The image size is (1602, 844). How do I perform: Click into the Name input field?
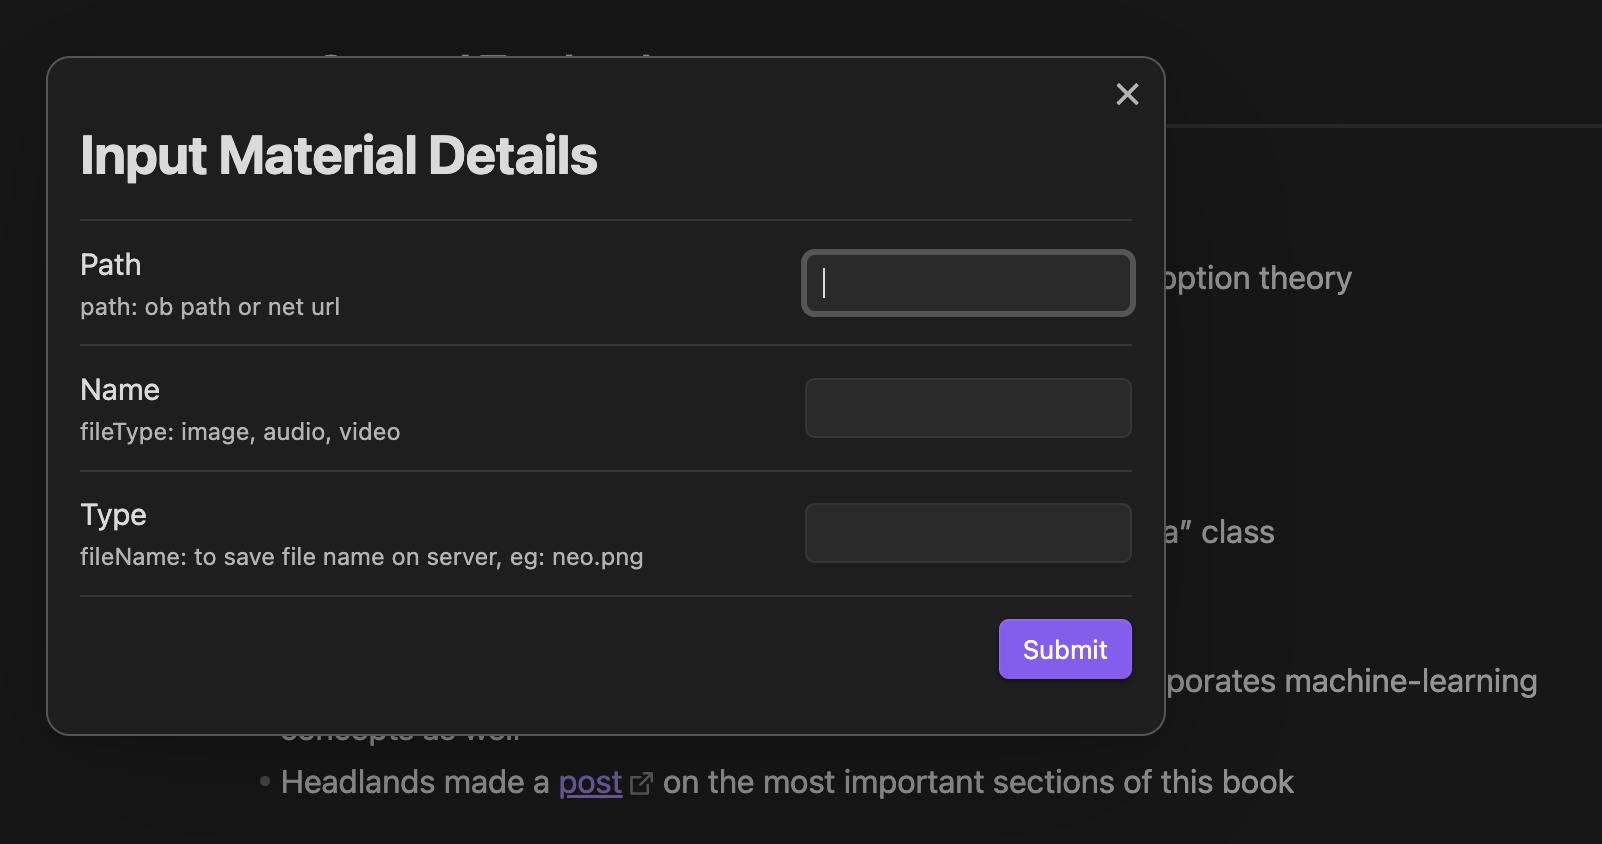(968, 408)
